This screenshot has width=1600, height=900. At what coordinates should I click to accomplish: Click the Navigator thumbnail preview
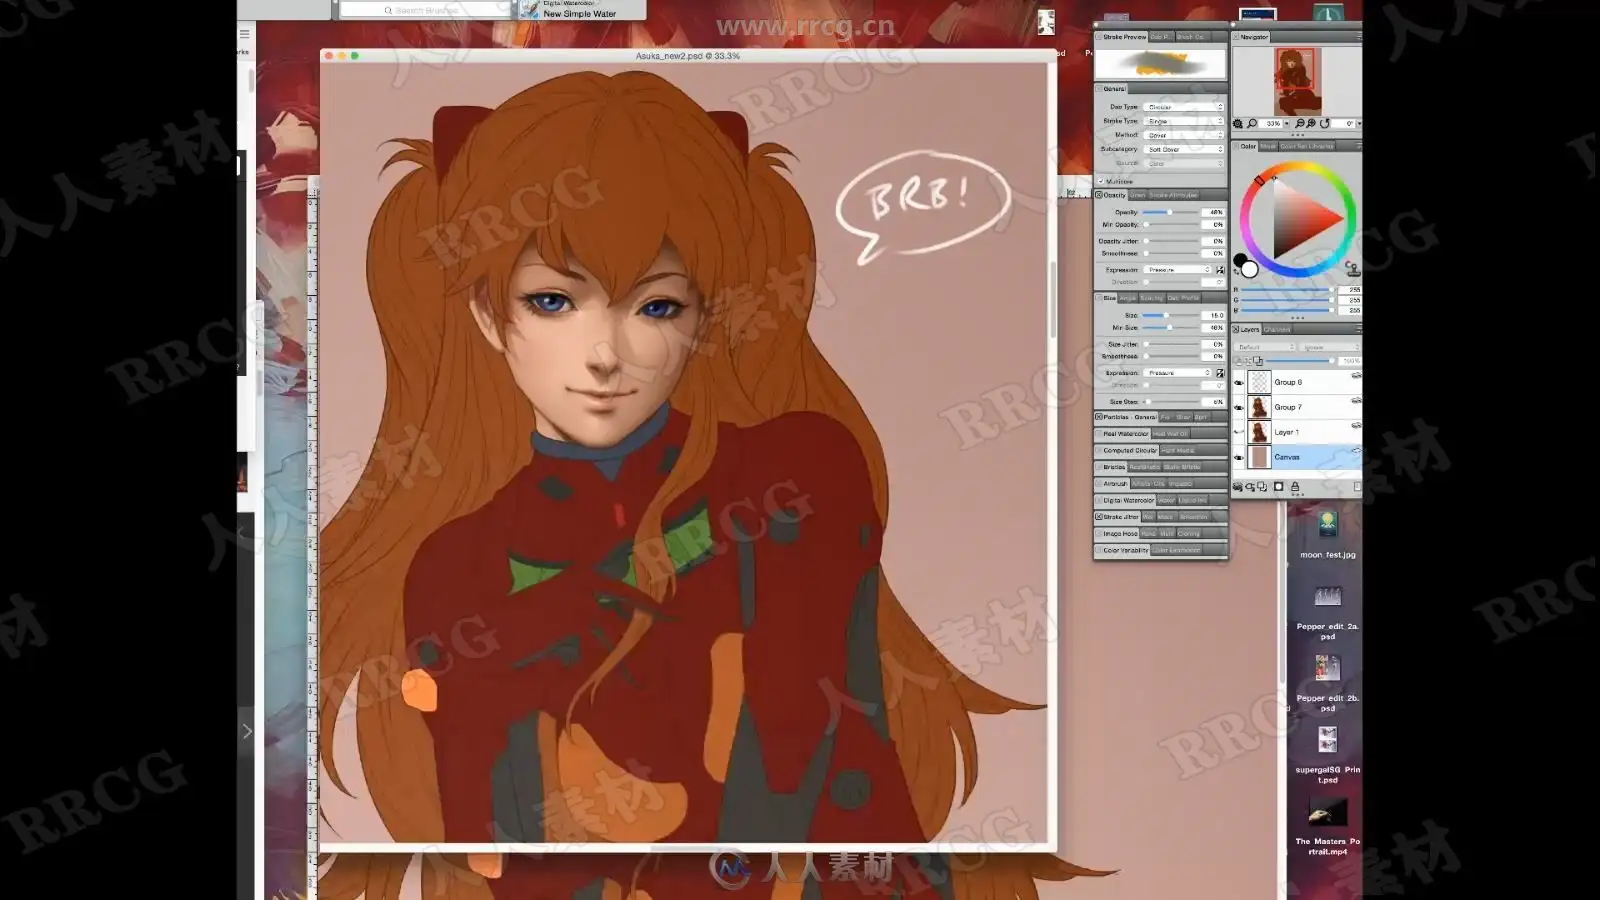[x=1297, y=81]
